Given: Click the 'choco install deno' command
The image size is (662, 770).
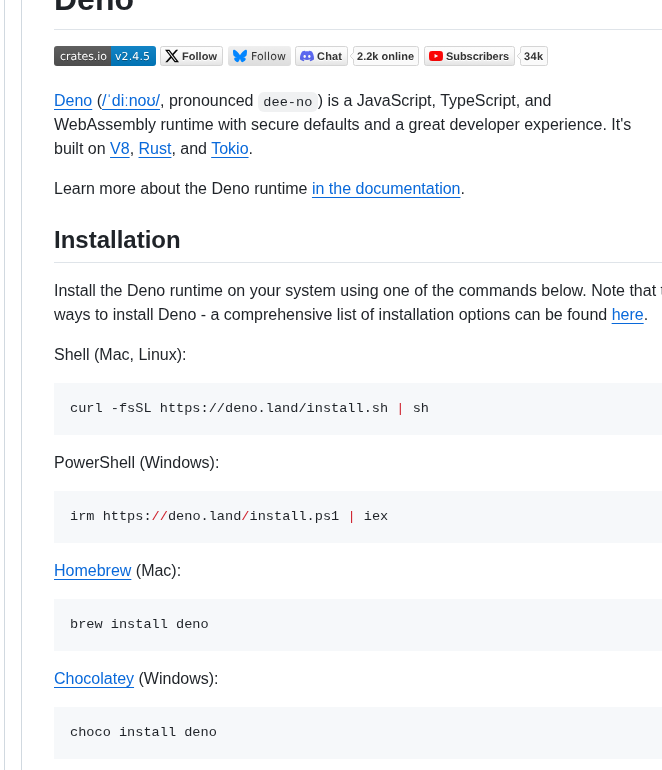Looking at the screenshot, I should point(143,732).
